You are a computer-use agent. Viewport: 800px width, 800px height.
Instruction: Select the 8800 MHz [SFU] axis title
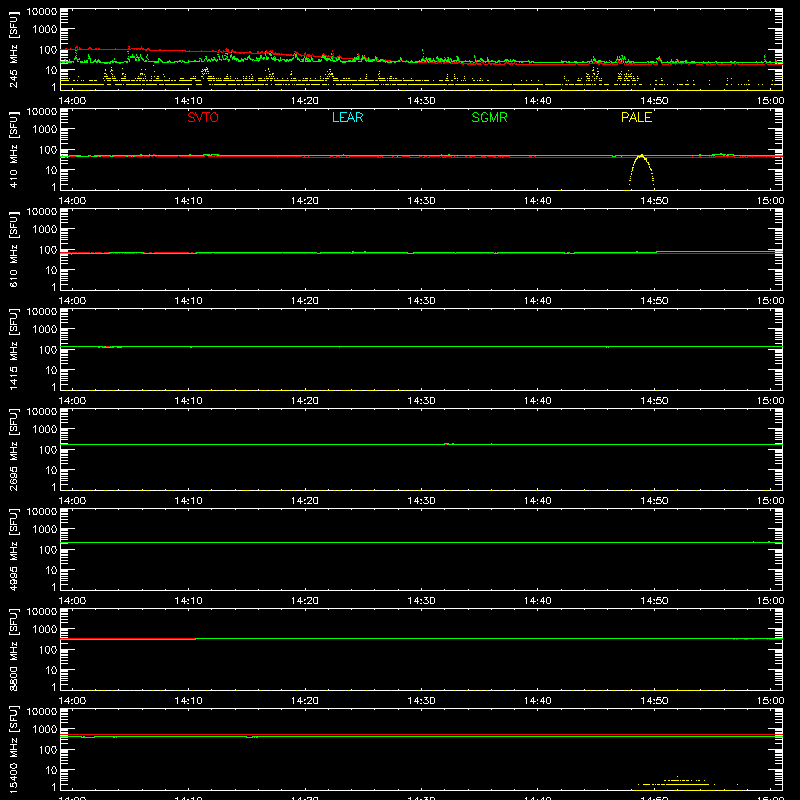(14, 649)
